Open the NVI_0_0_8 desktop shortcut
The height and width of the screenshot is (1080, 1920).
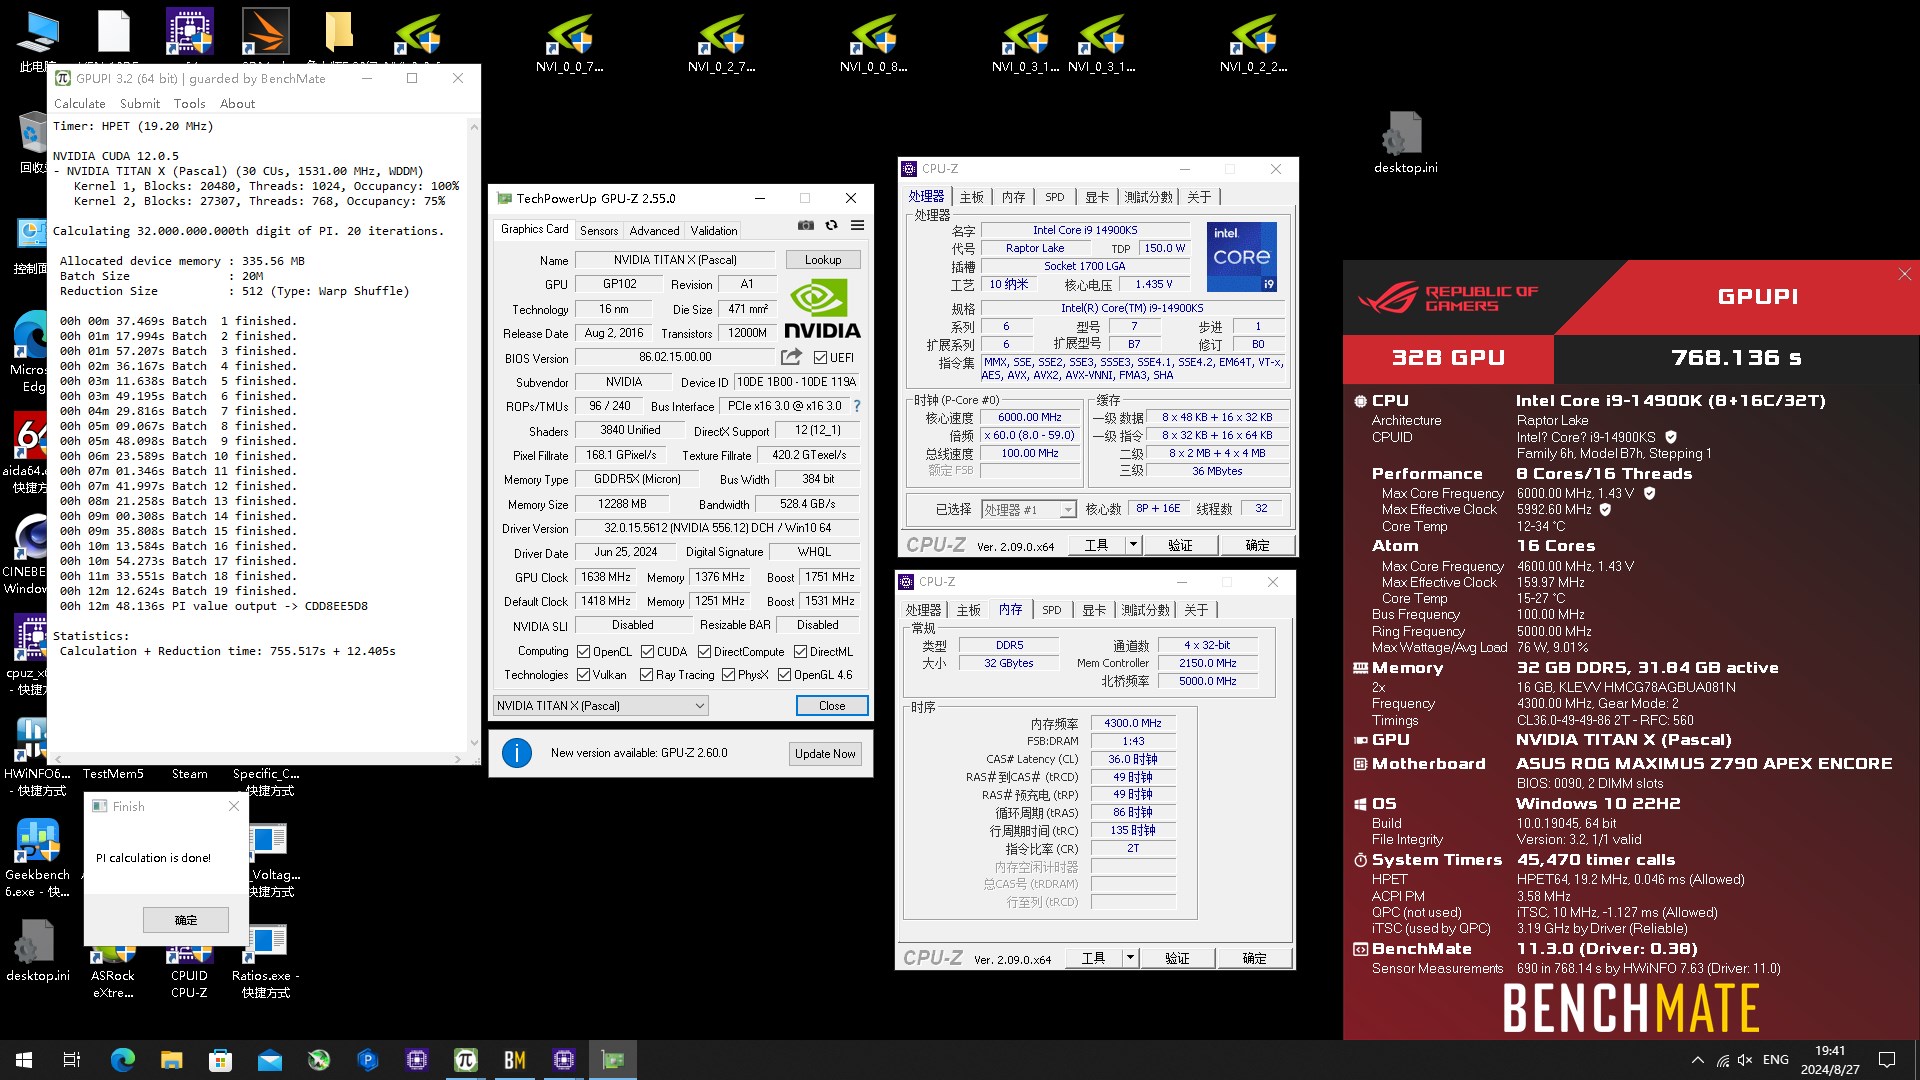tap(874, 44)
